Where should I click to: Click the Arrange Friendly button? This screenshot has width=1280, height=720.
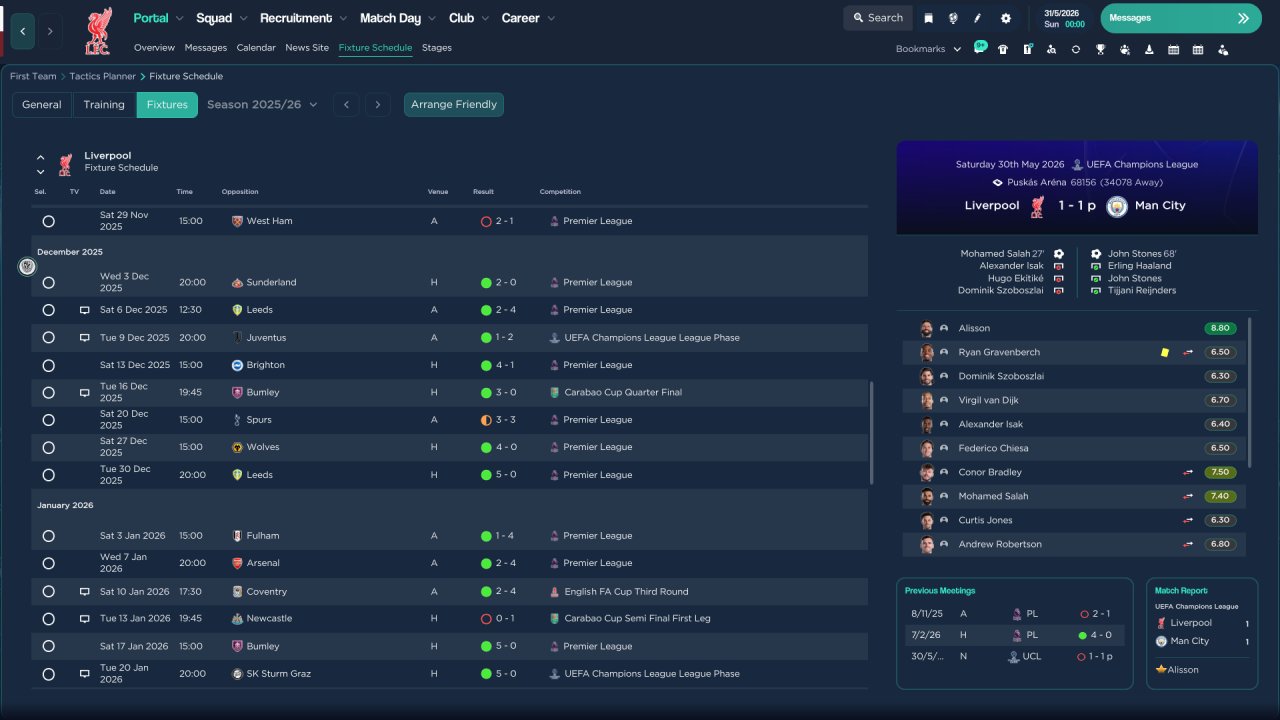(454, 104)
